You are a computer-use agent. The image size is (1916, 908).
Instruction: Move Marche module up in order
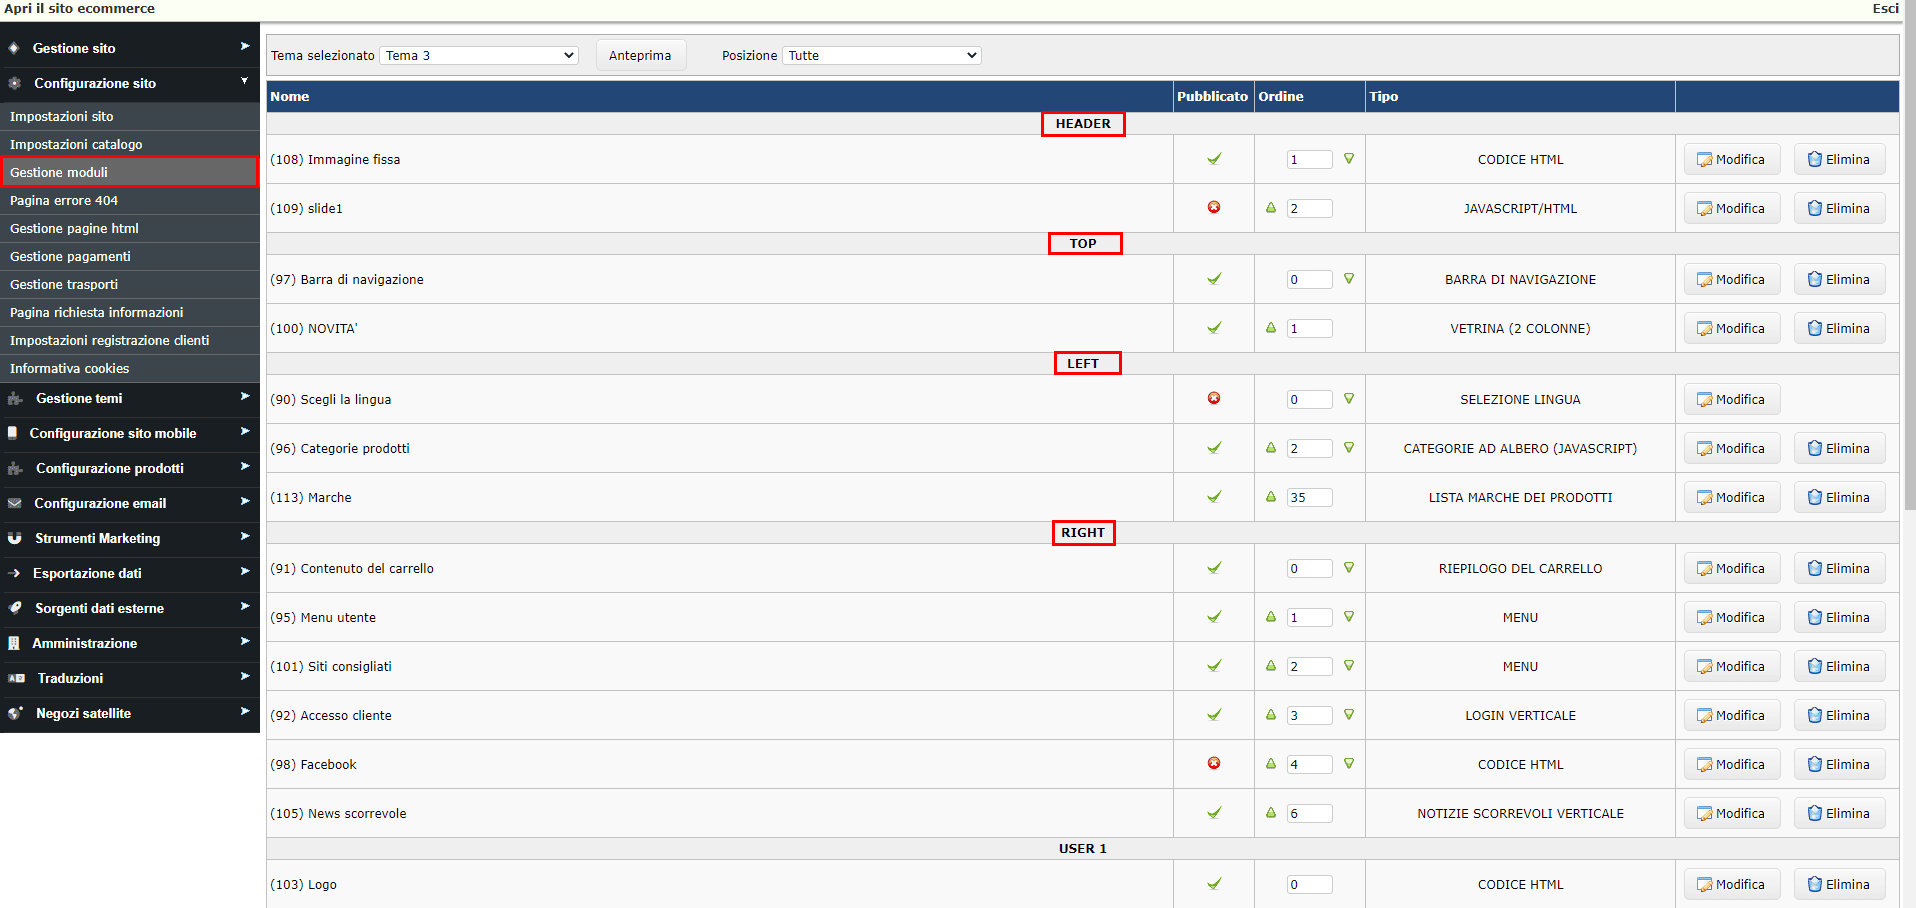(1271, 497)
